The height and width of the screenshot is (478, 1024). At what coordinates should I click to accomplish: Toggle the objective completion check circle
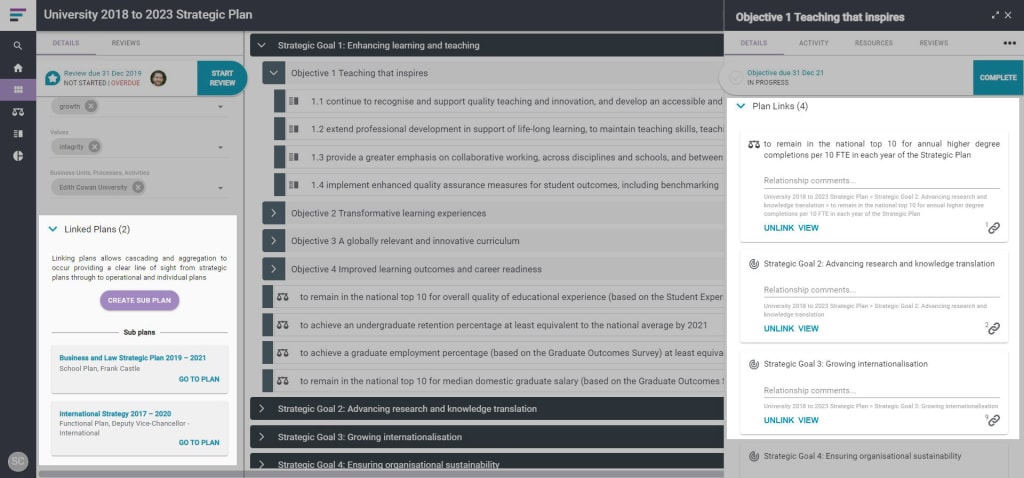[x=736, y=78]
